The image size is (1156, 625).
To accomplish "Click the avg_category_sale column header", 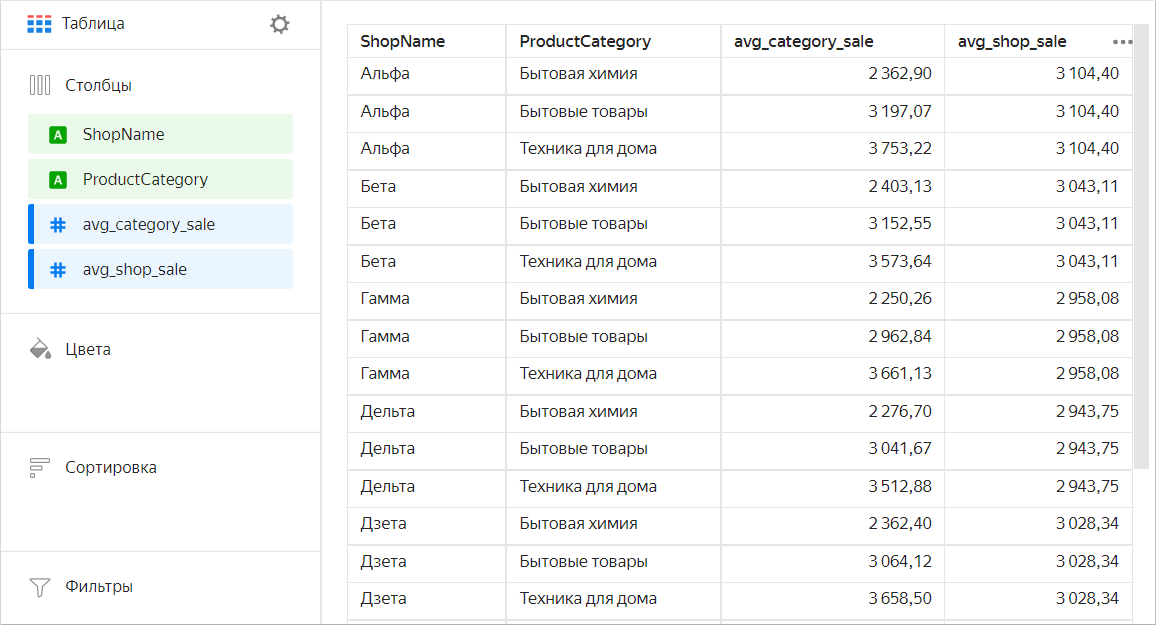I will (x=803, y=42).
